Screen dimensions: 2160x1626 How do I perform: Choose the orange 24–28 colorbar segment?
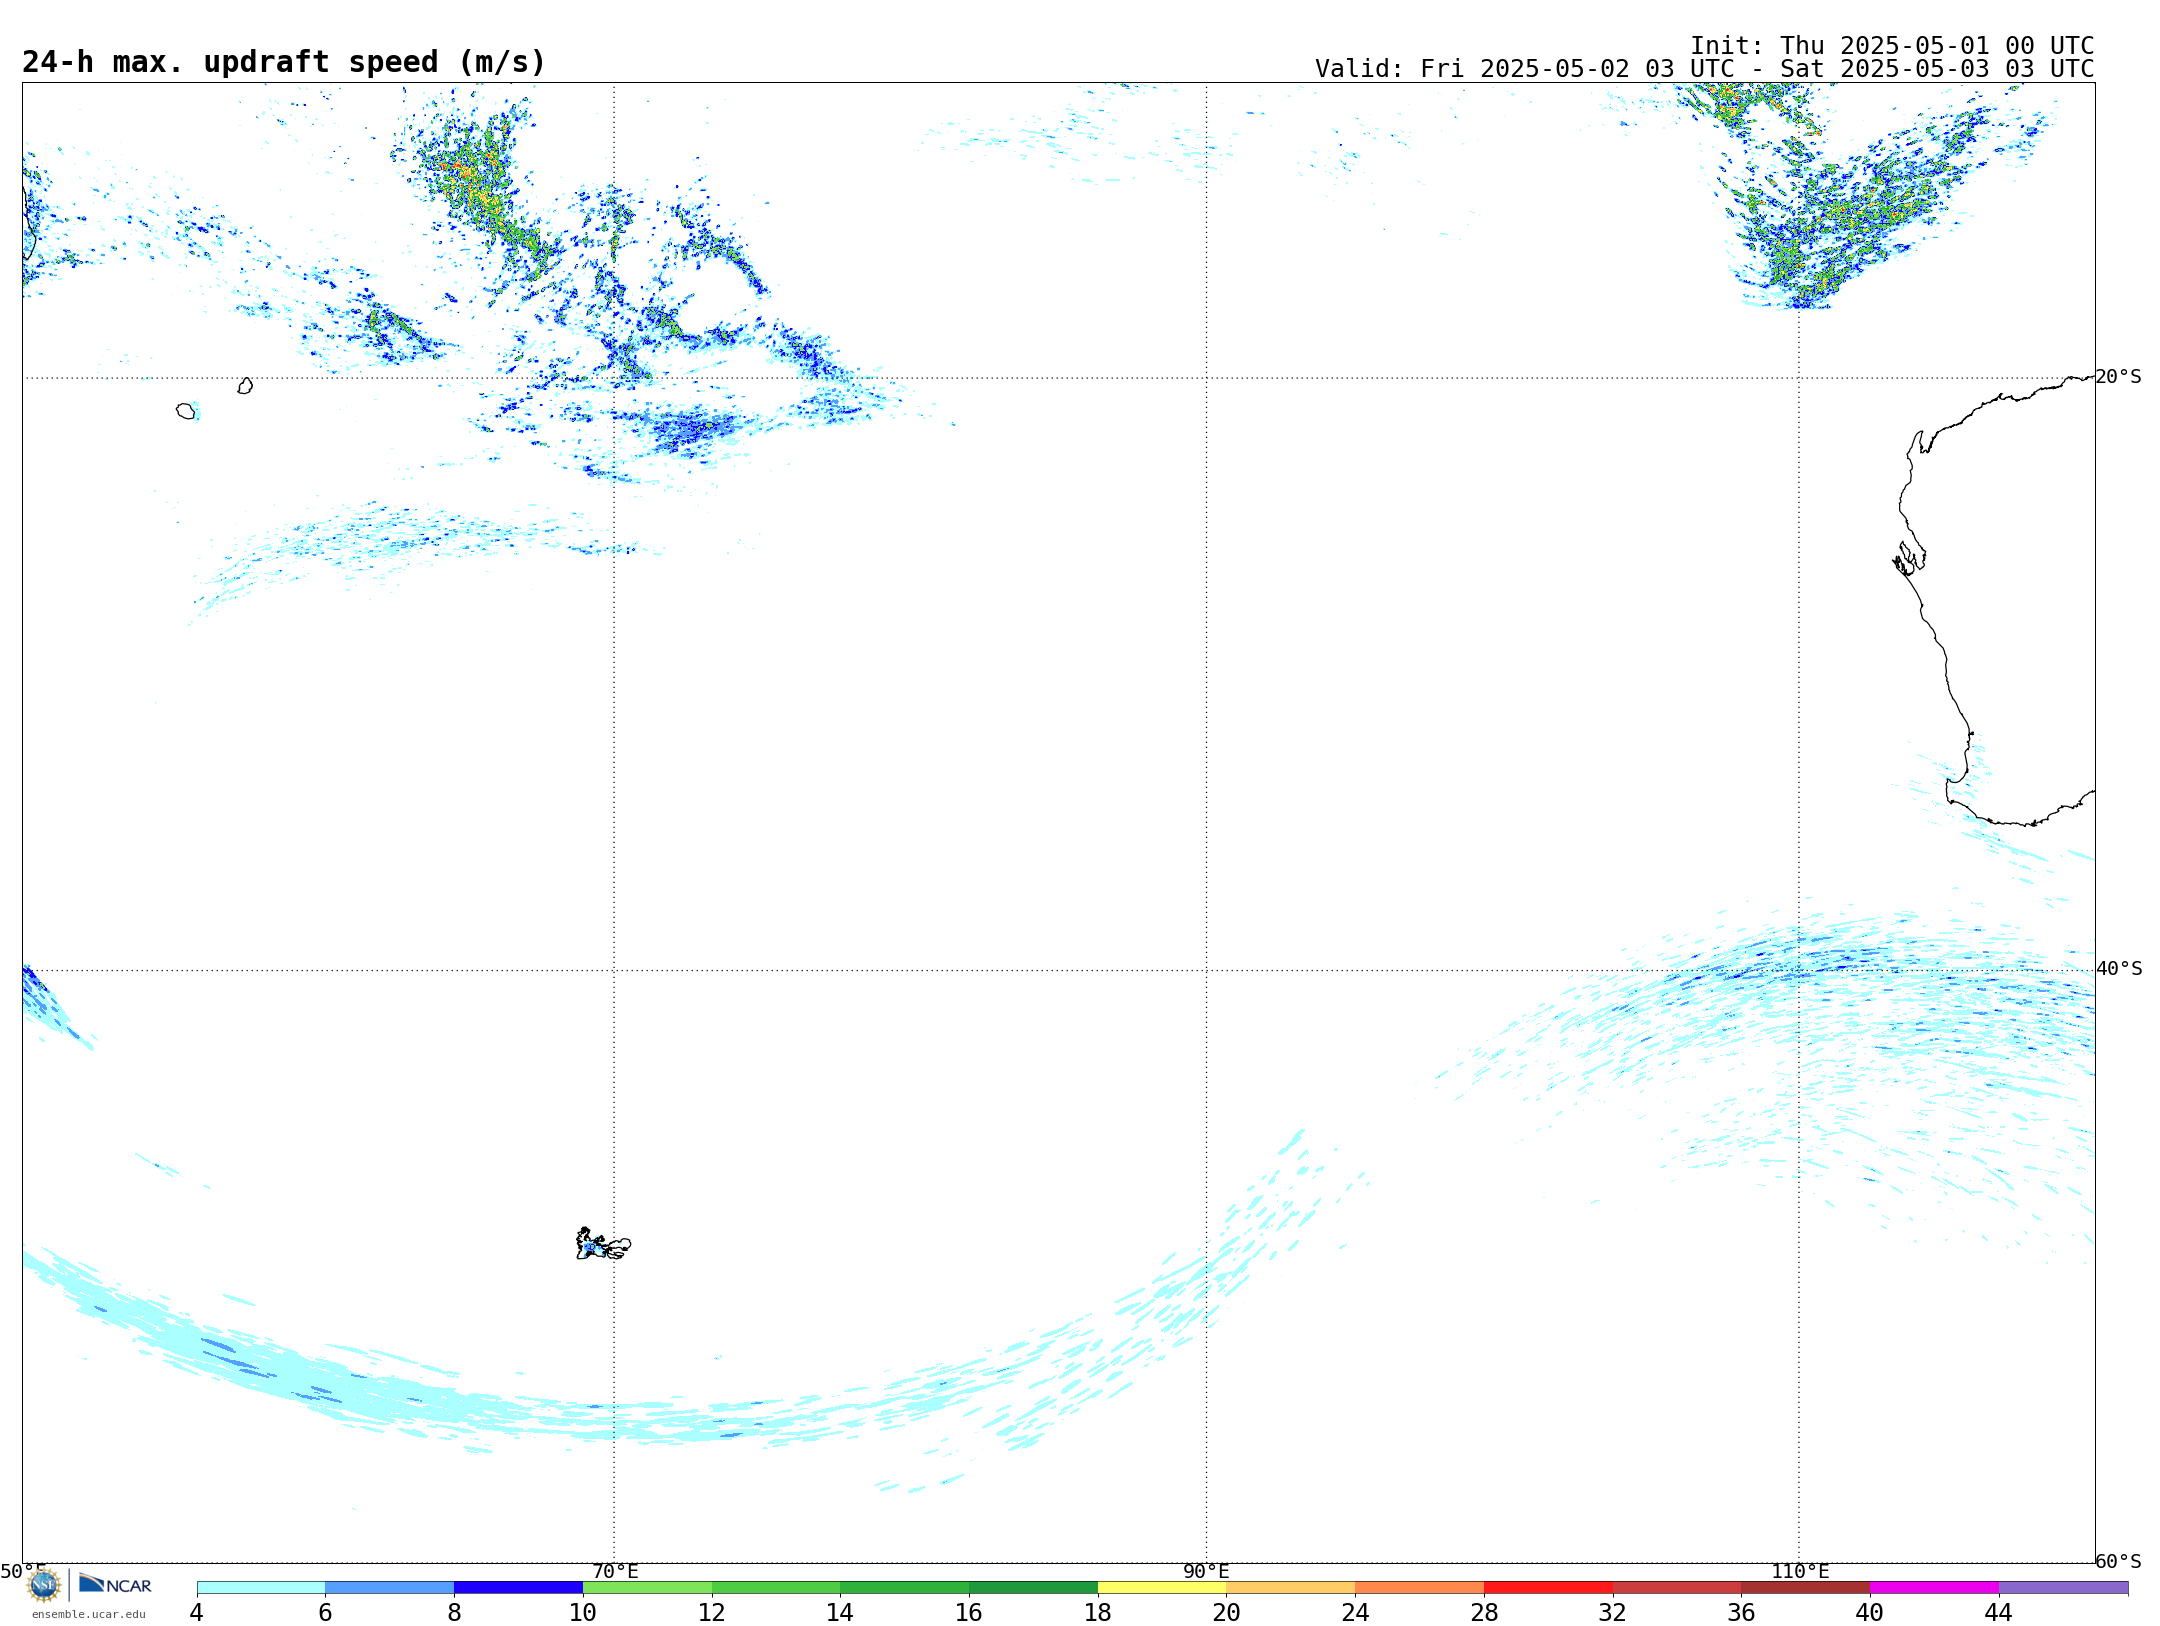[x=1420, y=1588]
